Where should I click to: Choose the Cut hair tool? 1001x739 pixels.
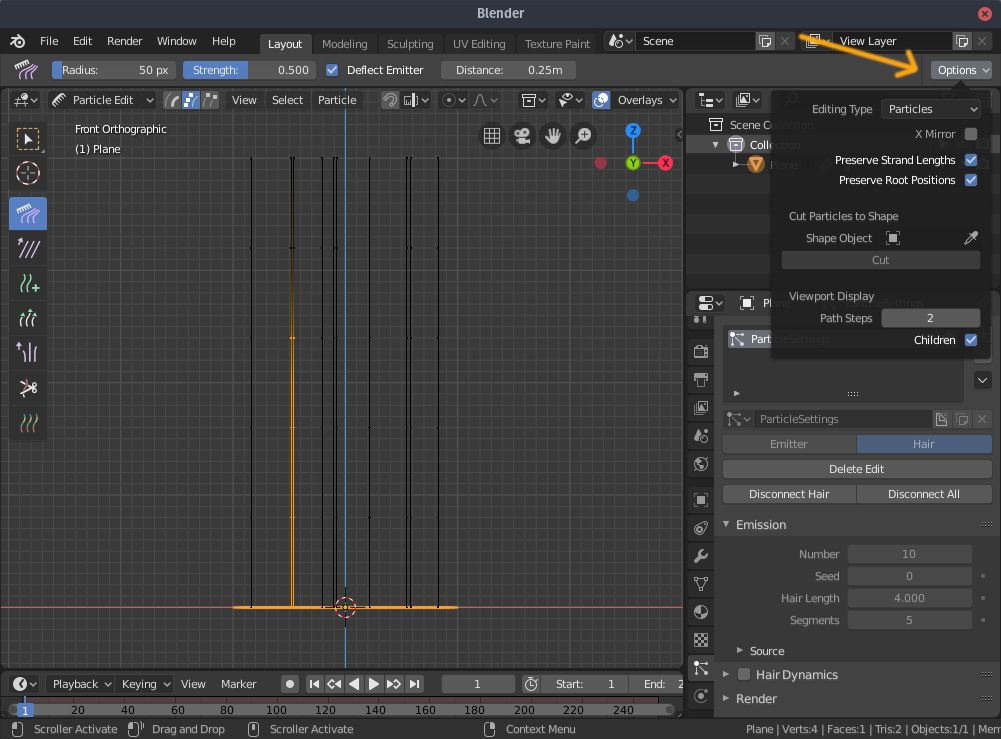28,388
